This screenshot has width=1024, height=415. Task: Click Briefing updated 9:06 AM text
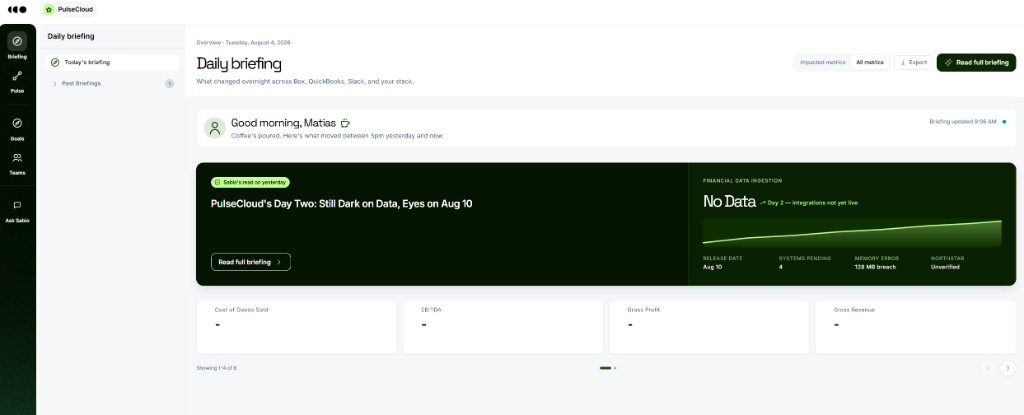(x=963, y=122)
